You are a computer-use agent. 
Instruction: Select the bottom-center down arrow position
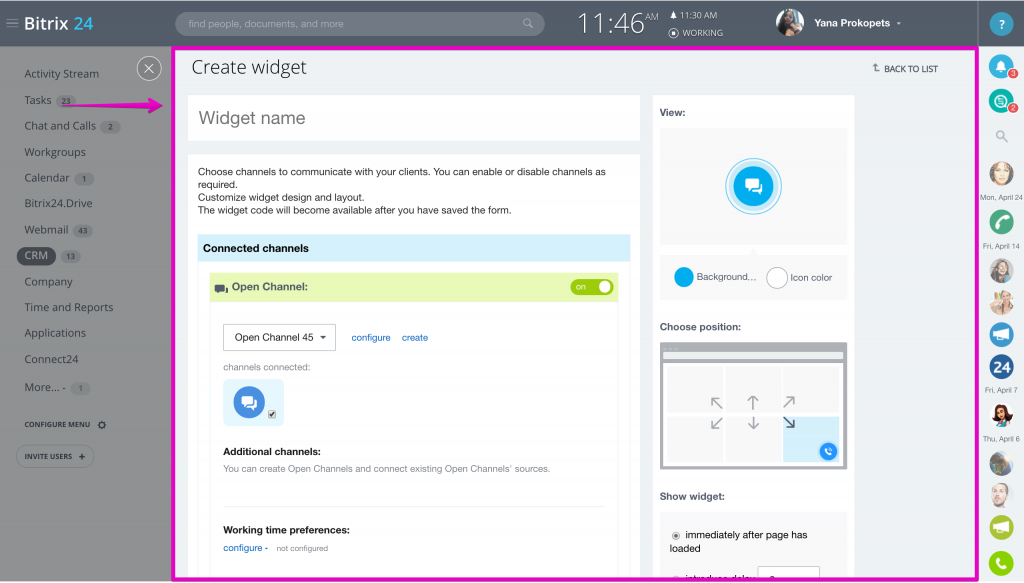[753, 423]
